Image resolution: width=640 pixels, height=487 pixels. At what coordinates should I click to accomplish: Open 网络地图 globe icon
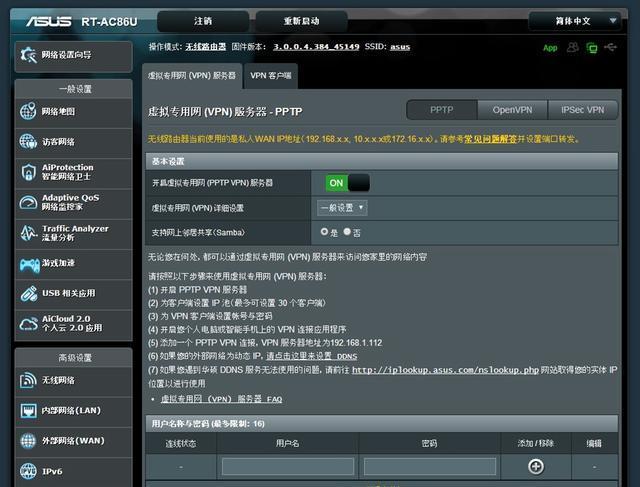click(x=28, y=111)
